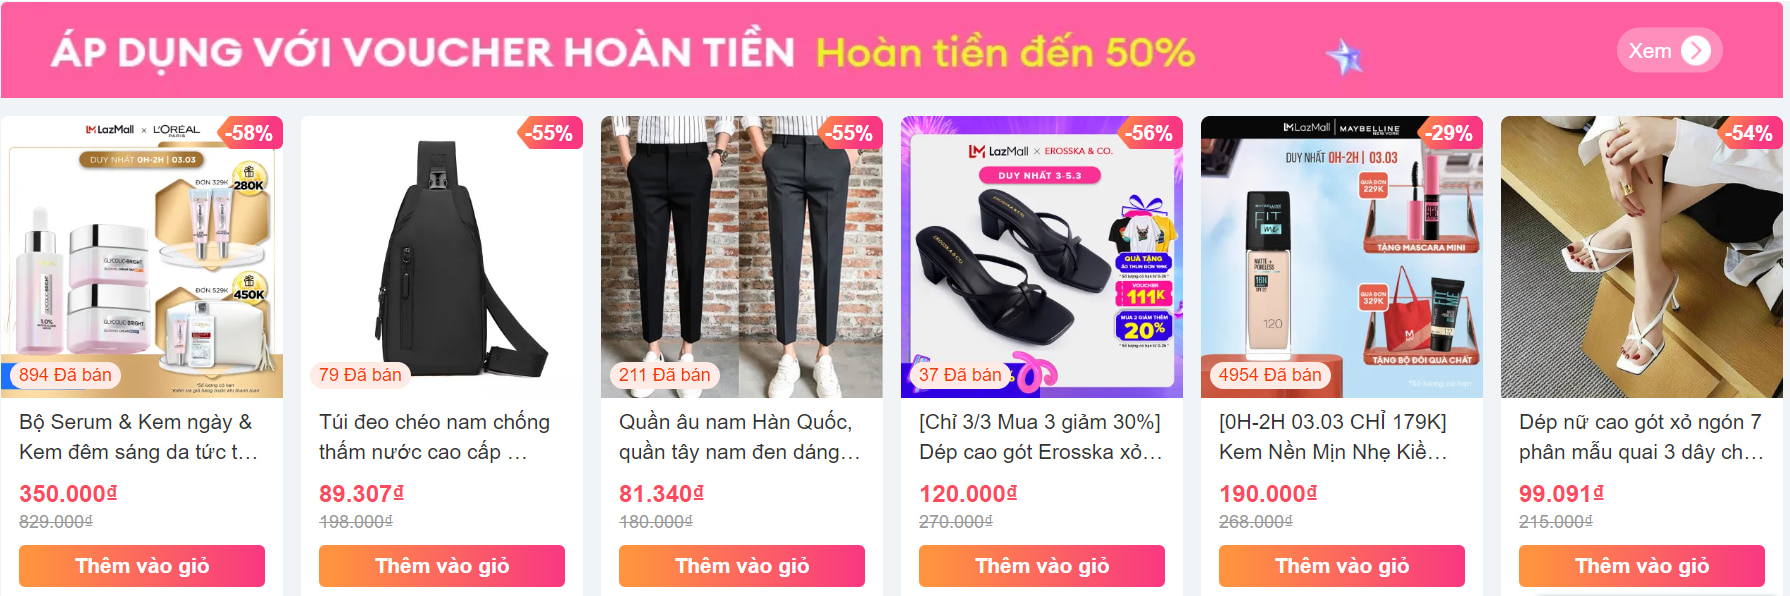This screenshot has height=596, width=1790.
Task: Add Maybelline foundation to cart
Action: click(x=1342, y=566)
